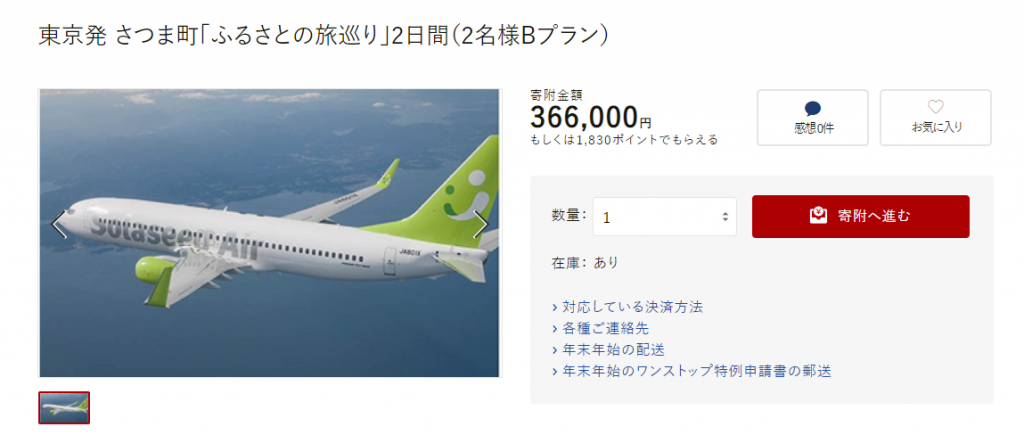Click the quantity up-down arrows
The width and height of the screenshot is (1024, 435).
pyautogui.click(x=725, y=217)
